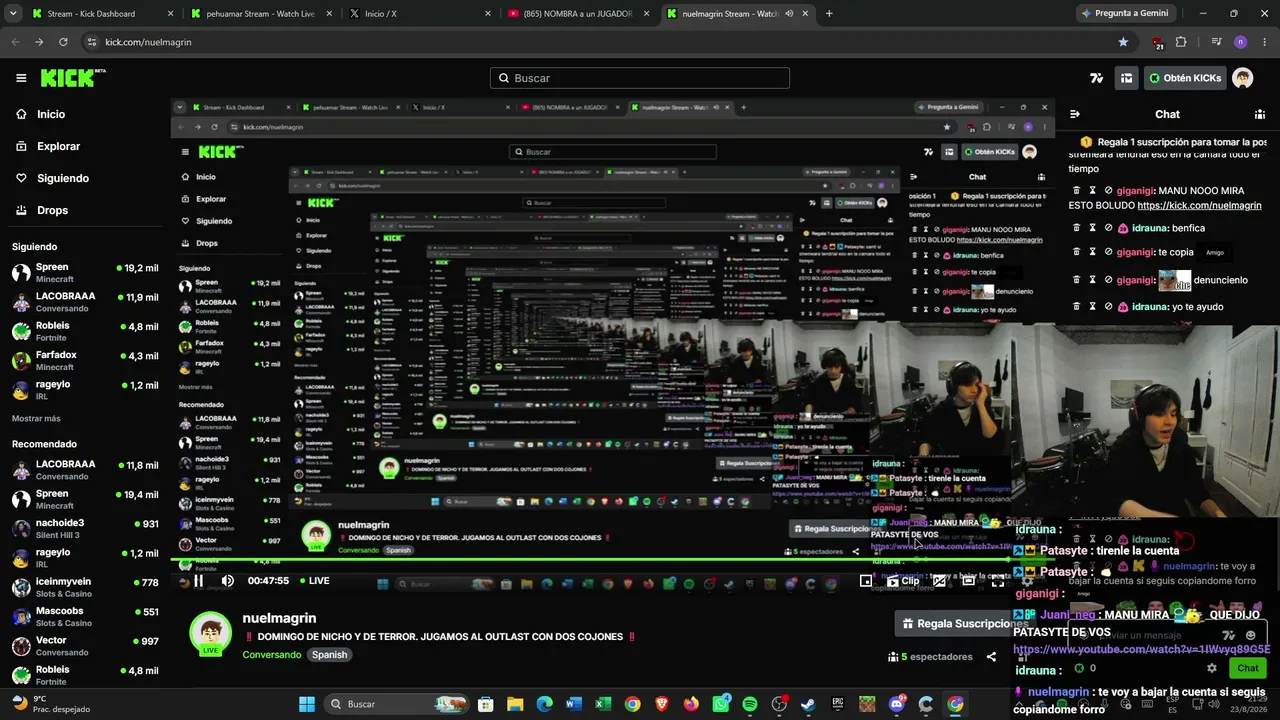Open WhatsApp from the taskbar
The height and width of the screenshot is (720, 1280).
point(721,704)
